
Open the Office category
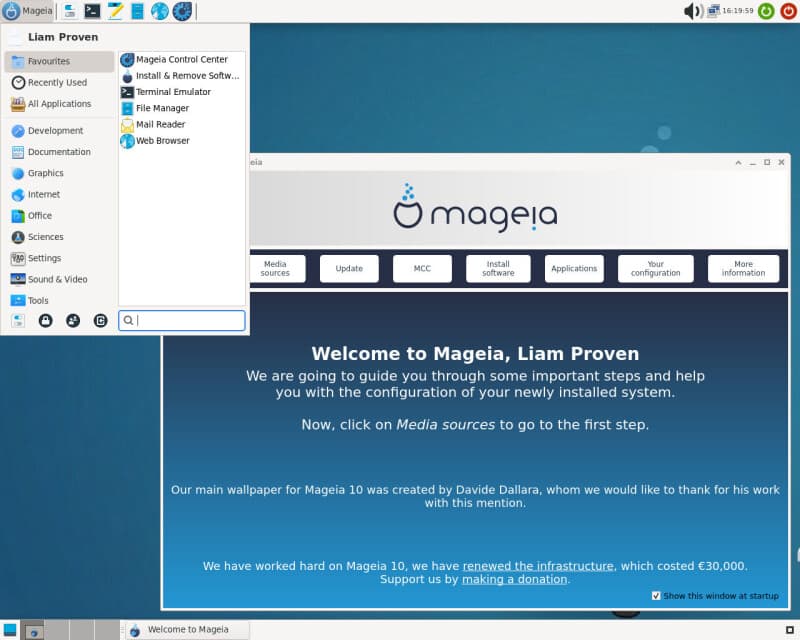point(59,216)
